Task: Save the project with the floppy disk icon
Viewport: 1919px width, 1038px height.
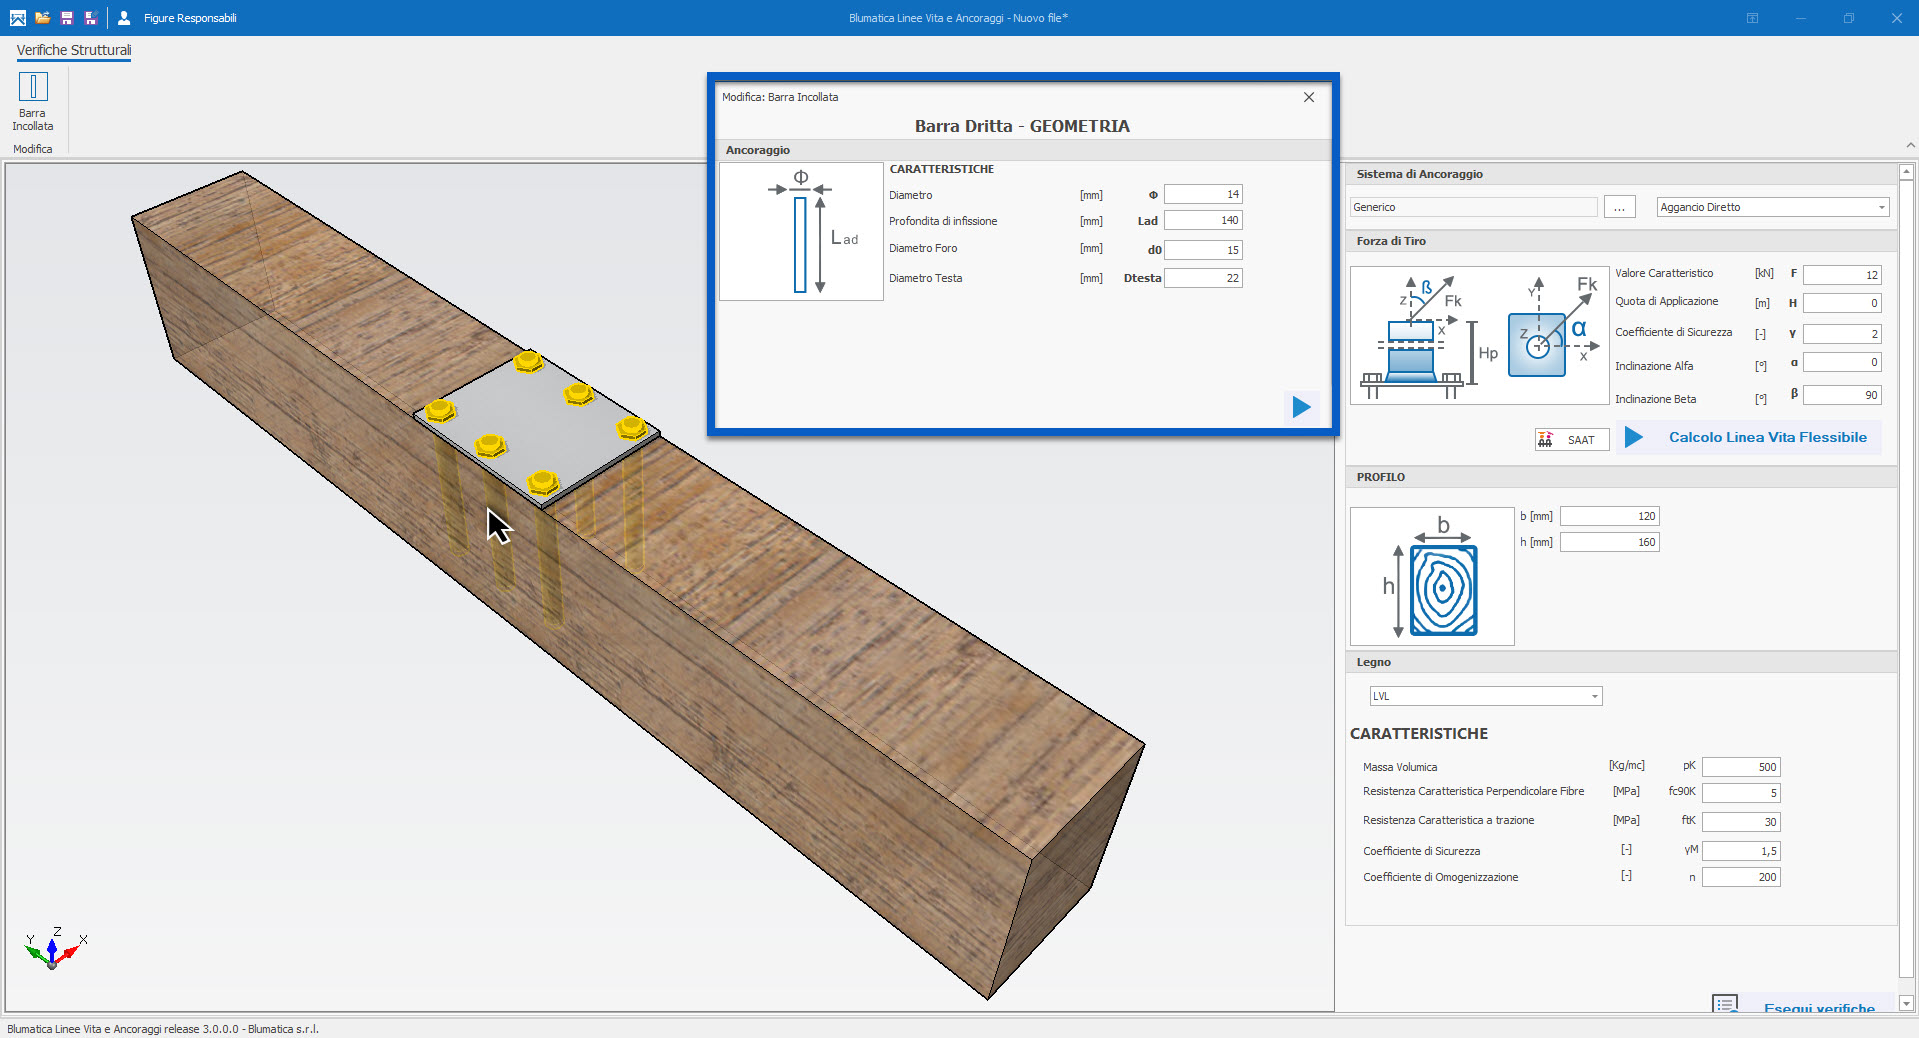Action: [67, 18]
